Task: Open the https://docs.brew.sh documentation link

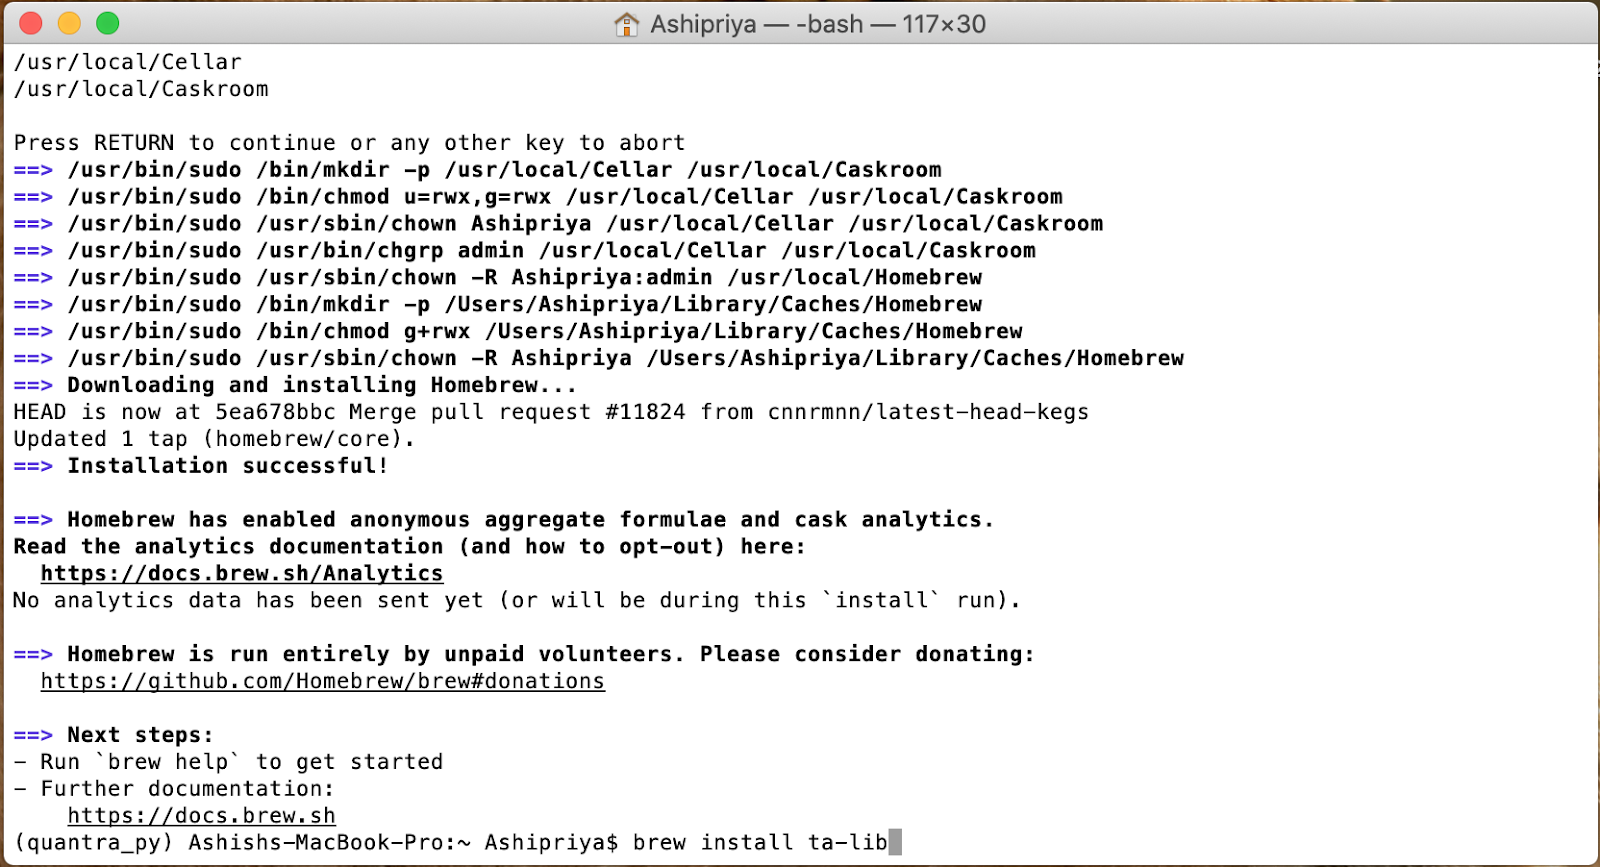Action: point(202,816)
